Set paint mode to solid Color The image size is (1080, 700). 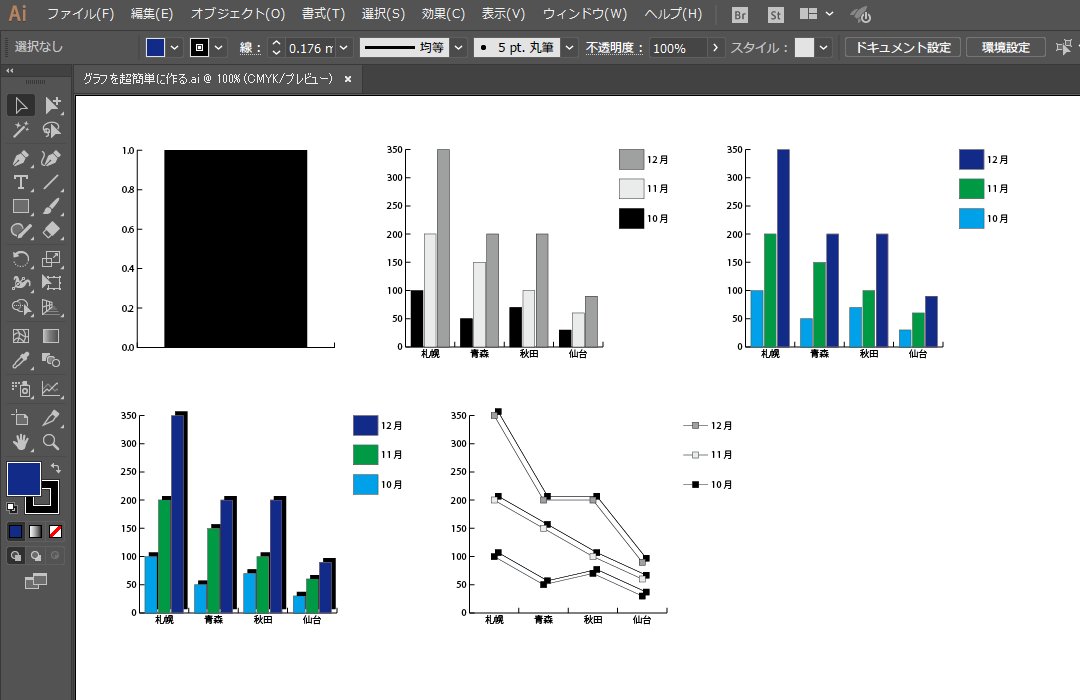(x=15, y=531)
